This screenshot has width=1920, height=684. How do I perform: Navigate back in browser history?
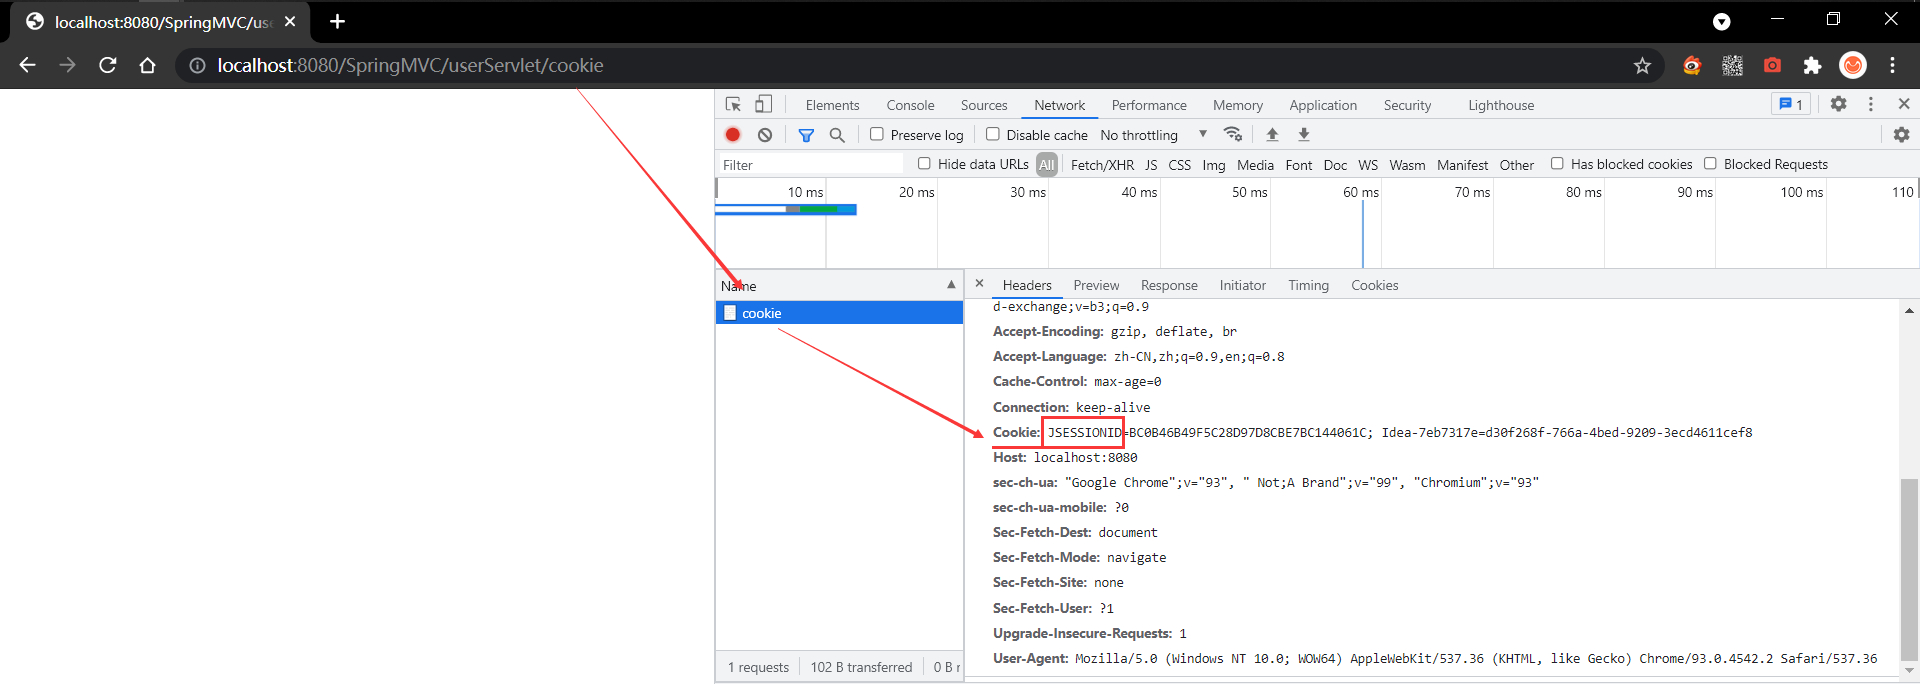pos(27,65)
